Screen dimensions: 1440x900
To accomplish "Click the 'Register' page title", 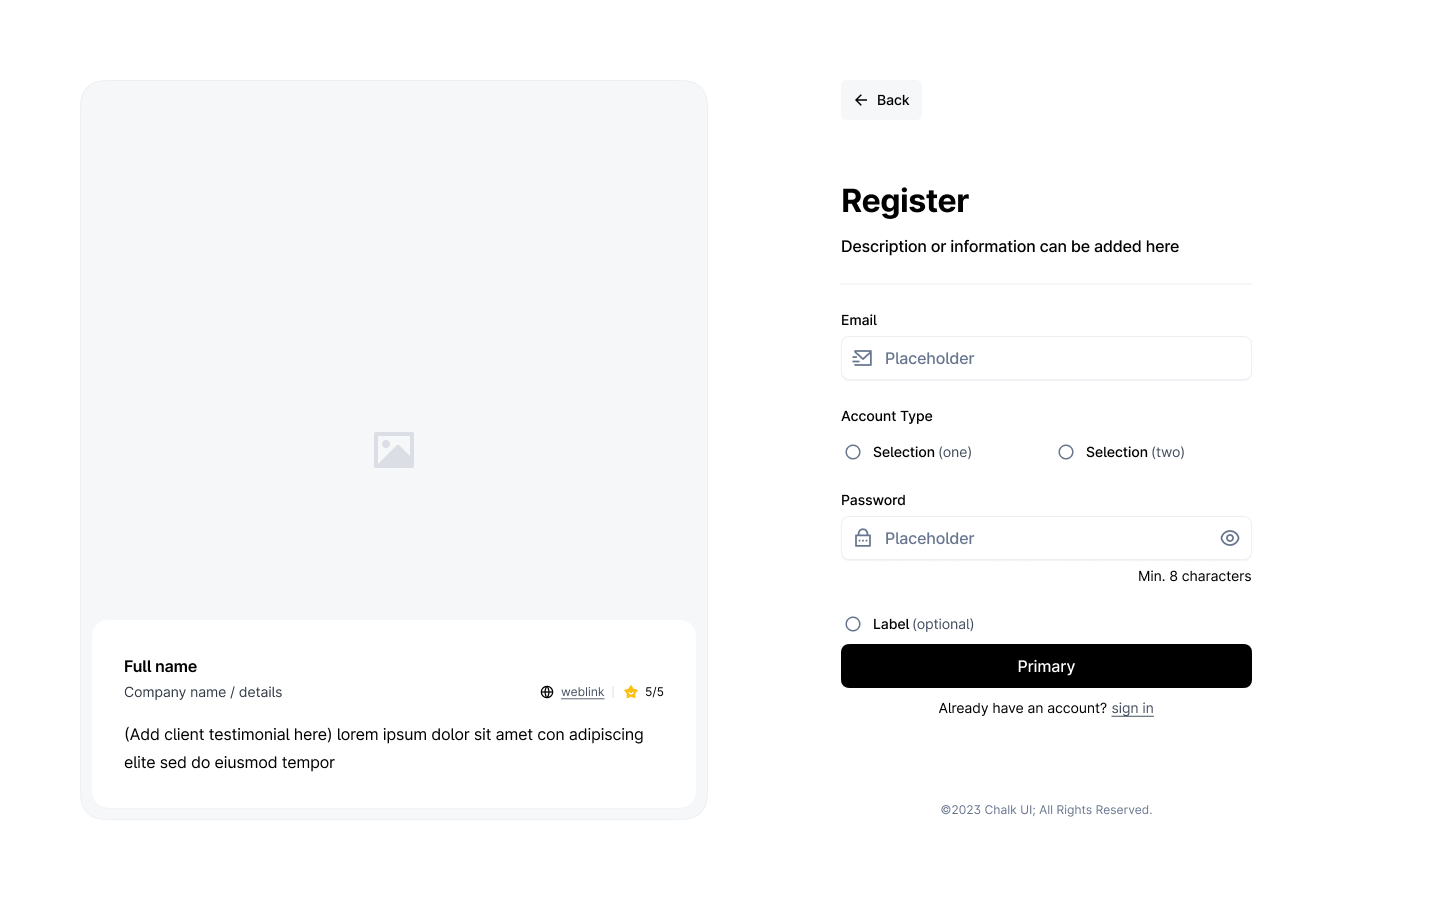I will click(x=904, y=201).
